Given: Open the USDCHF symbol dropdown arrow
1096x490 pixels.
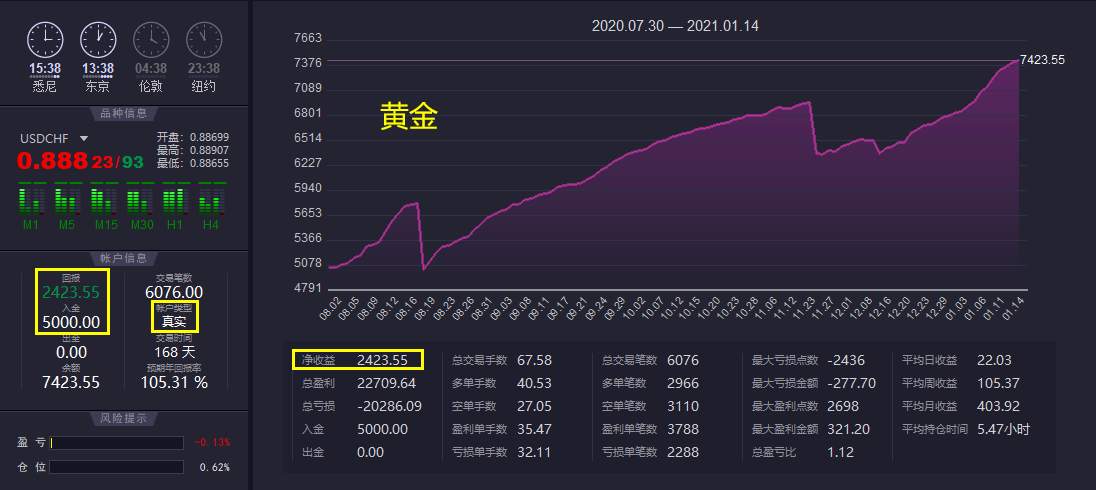Looking at the screenshot, I should [x=84, y=138].
